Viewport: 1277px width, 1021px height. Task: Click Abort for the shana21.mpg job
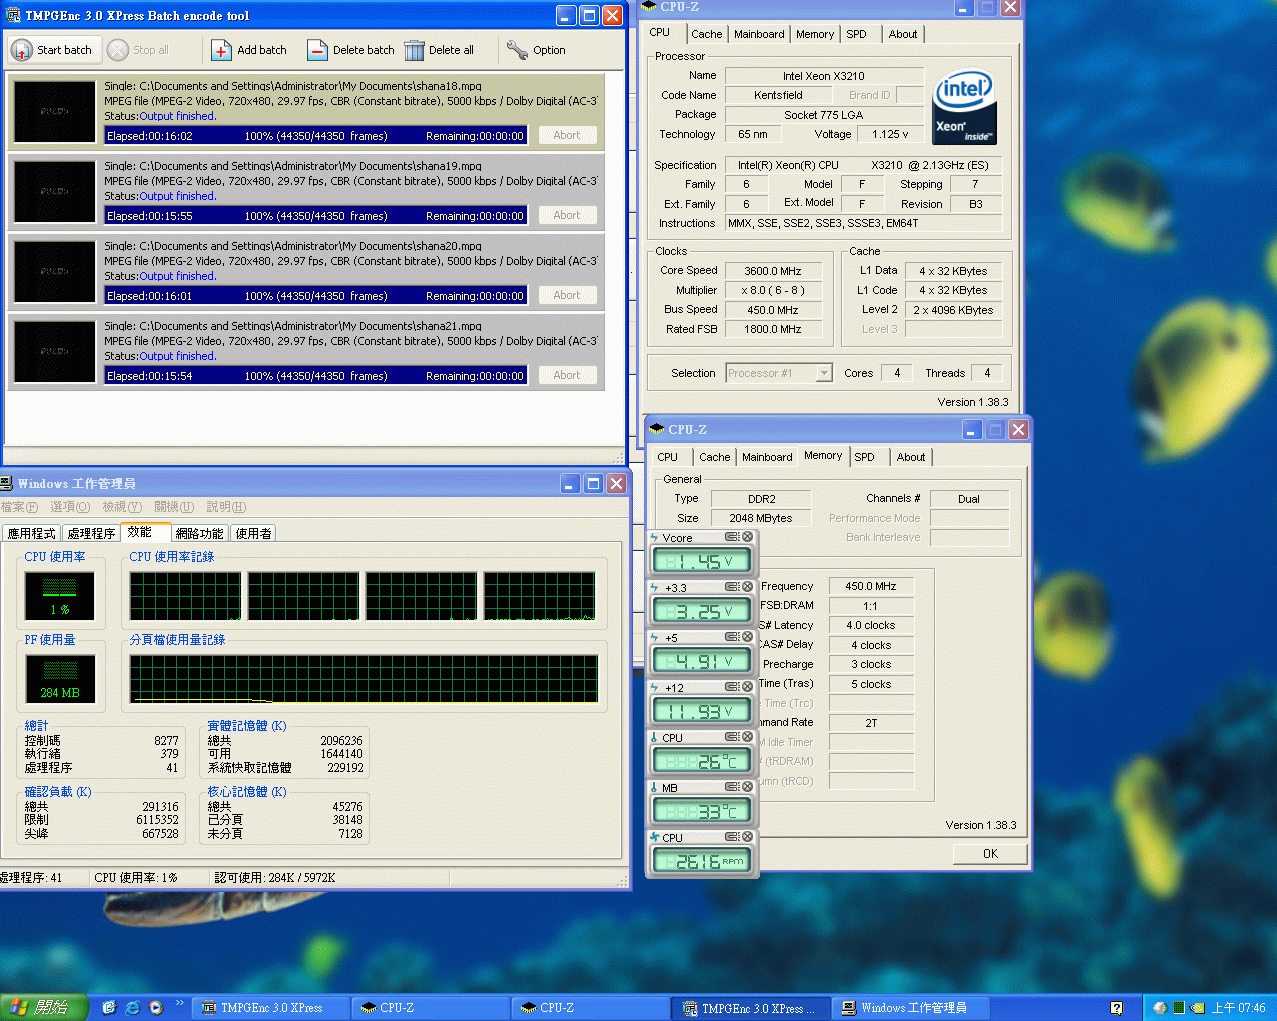[x=567, y=375]
